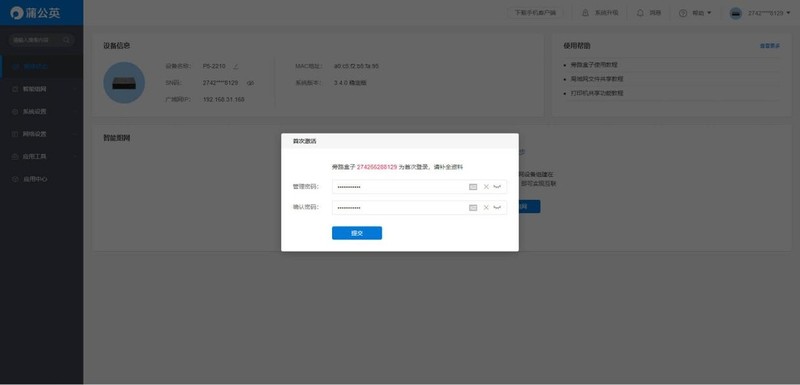Click the 提交 submit button
Screen dimensions: 800x385
357,233
